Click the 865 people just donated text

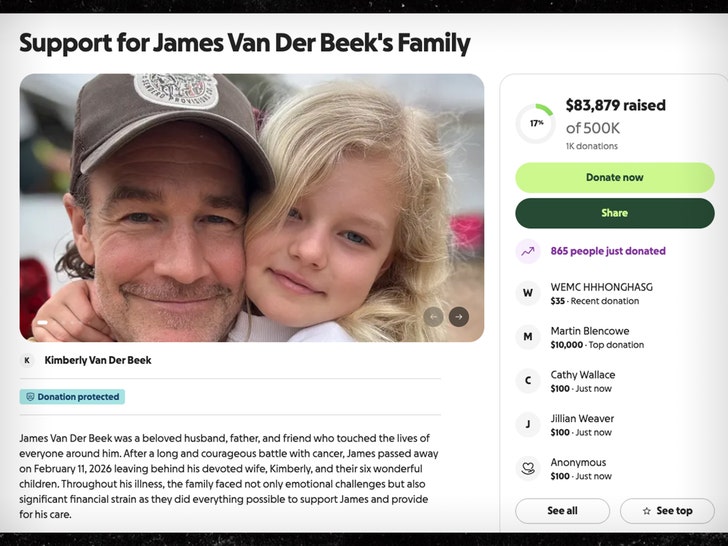coord(608,251)
